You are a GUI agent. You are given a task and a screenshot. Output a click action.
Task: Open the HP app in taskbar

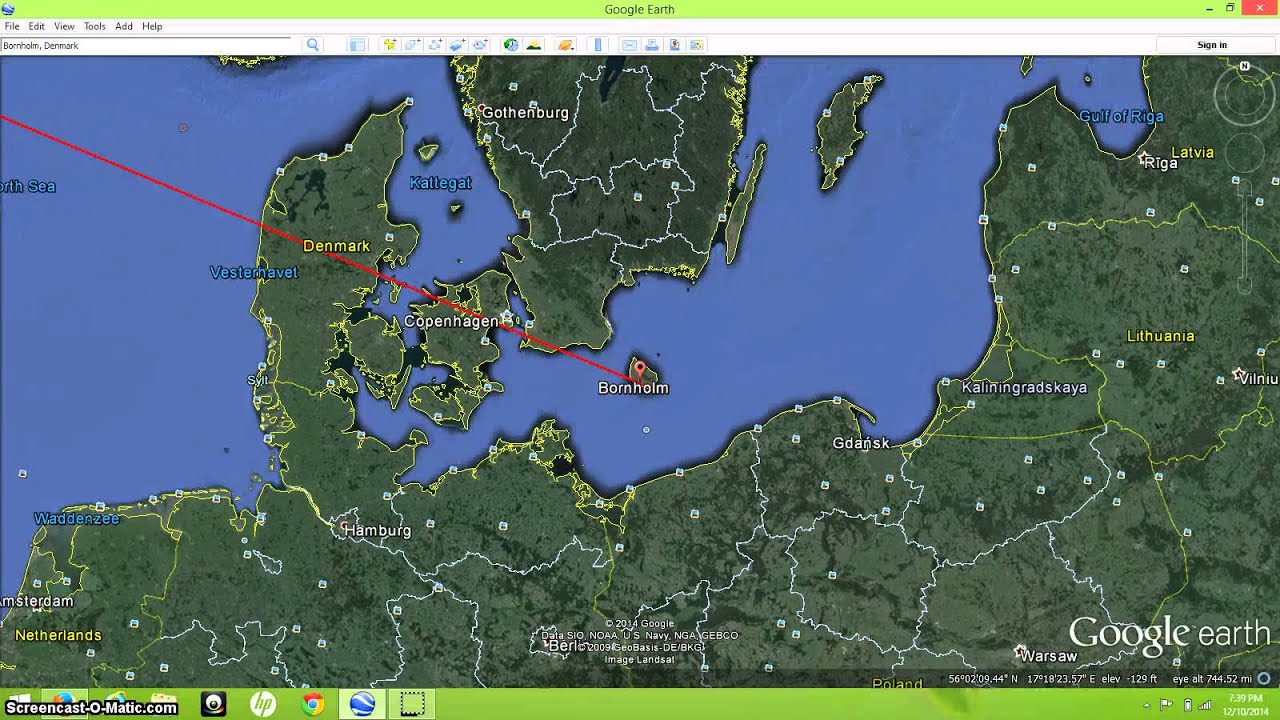click(263, 704)
